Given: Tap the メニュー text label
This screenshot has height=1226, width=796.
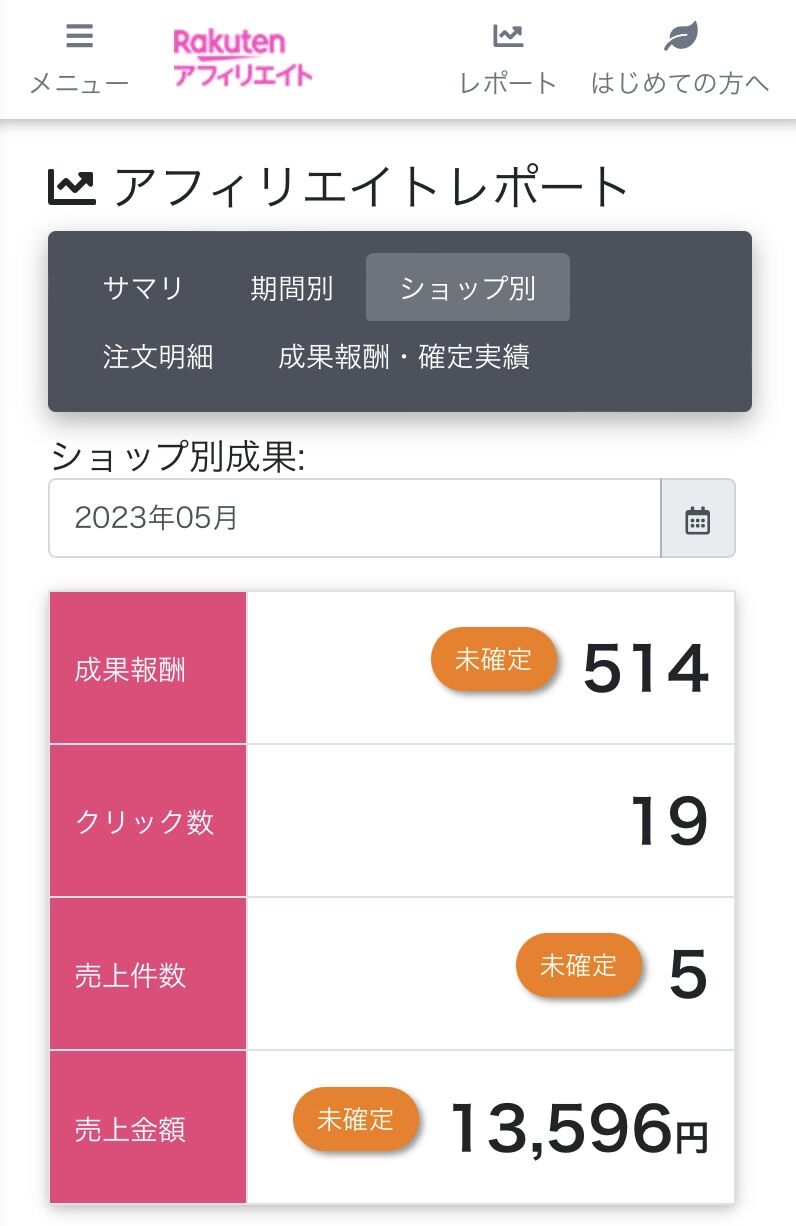Looking at the screenshot, I should 79,83.
